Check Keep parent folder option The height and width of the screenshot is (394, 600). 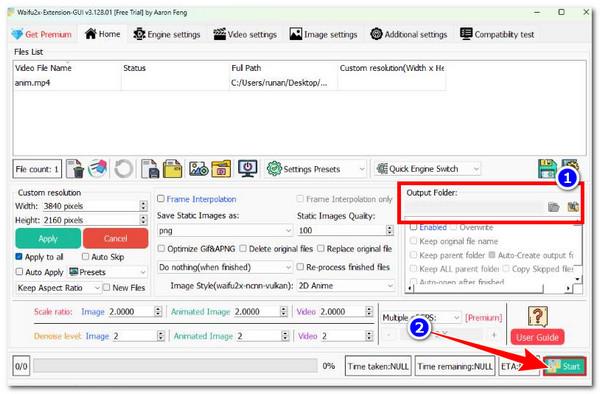coord(413,255)
